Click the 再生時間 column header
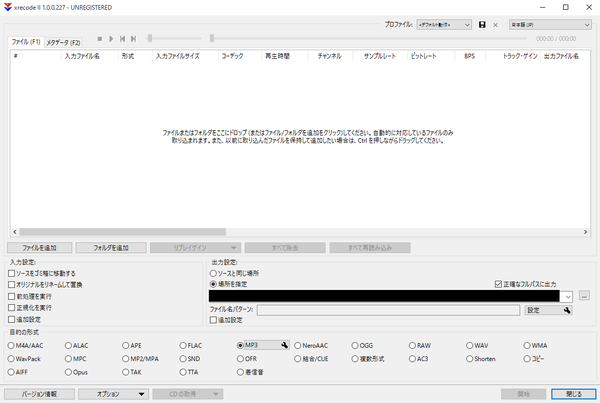The height and width of the screenshot is (403, 600). pos(284,56)
